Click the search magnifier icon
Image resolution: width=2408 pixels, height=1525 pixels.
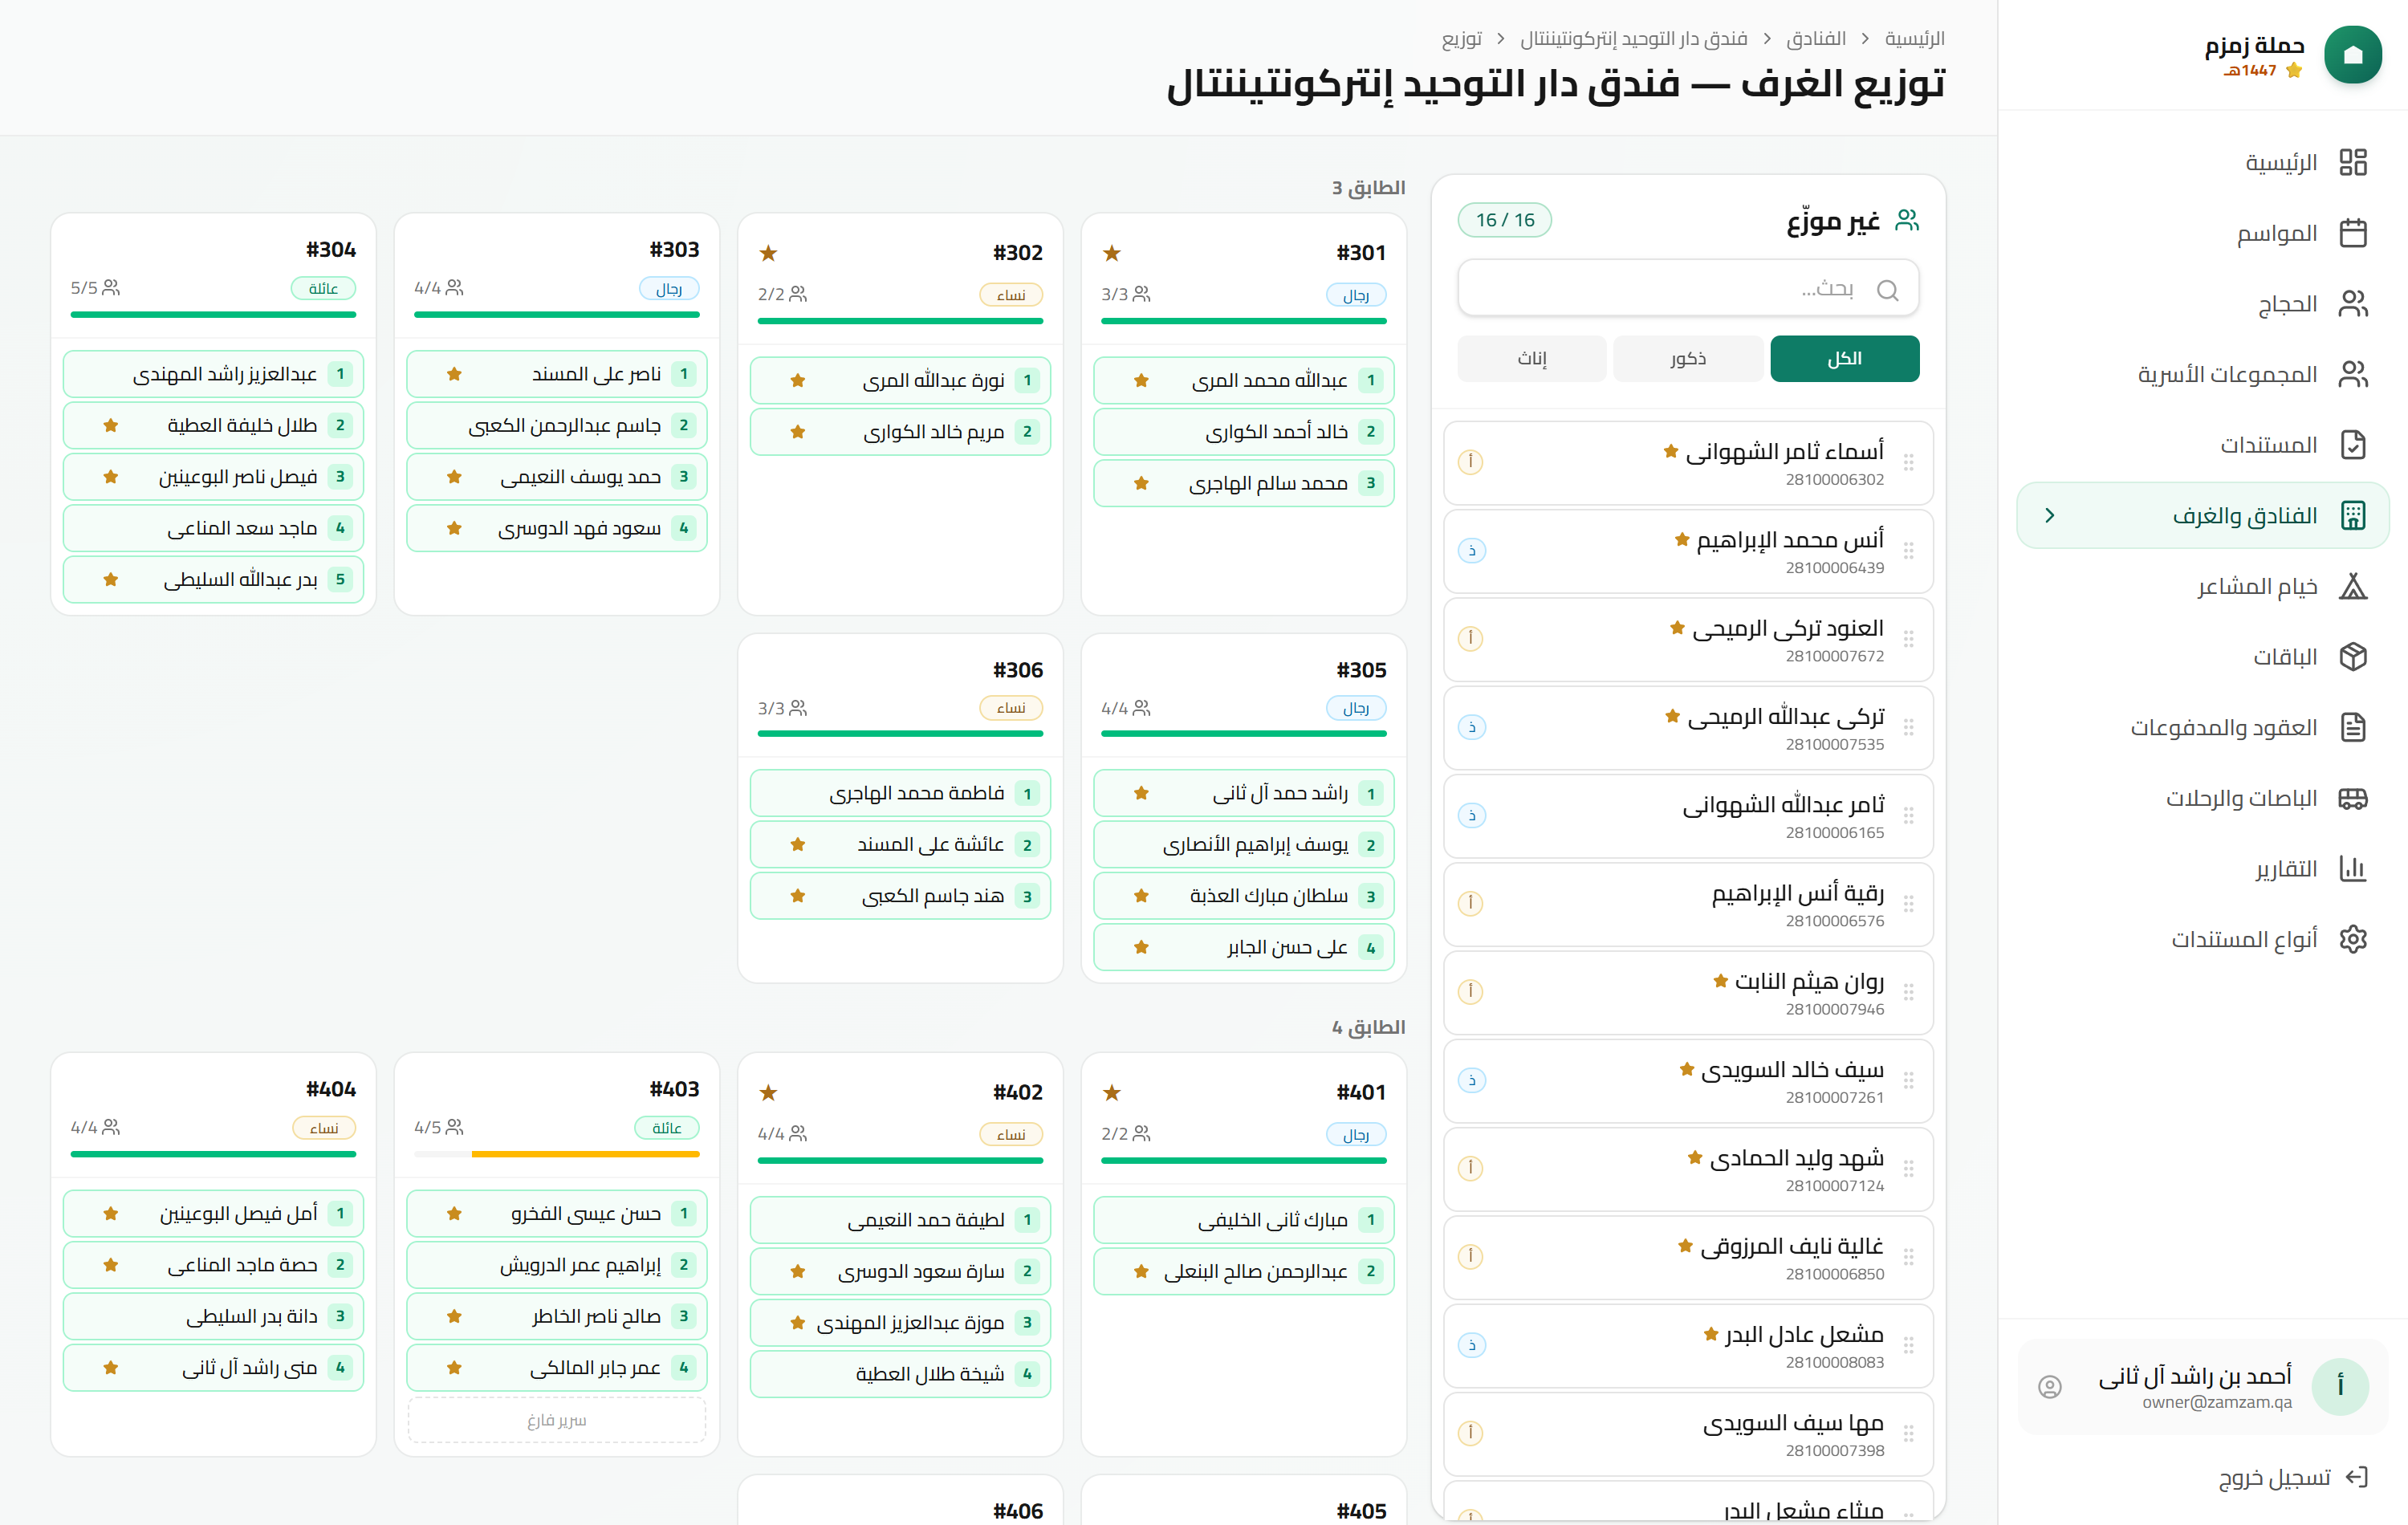click(x=1887, y=290)
